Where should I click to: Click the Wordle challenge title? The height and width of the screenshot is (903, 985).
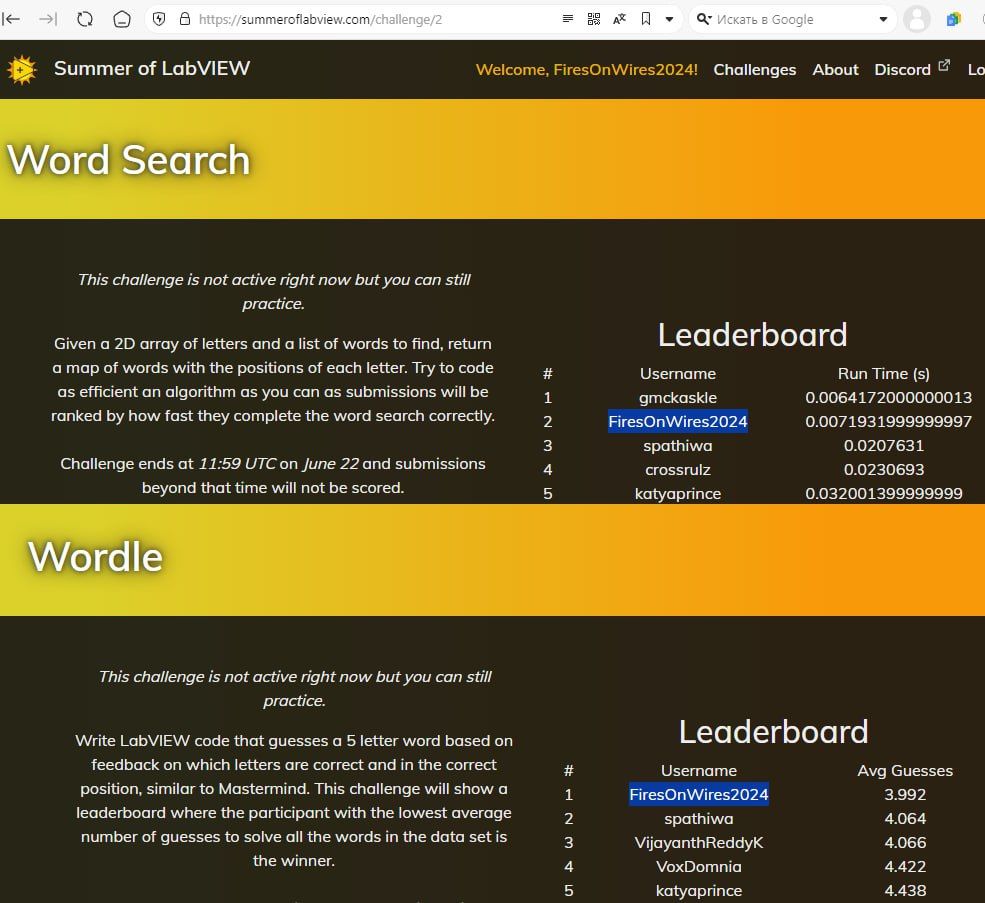(95, 557)
